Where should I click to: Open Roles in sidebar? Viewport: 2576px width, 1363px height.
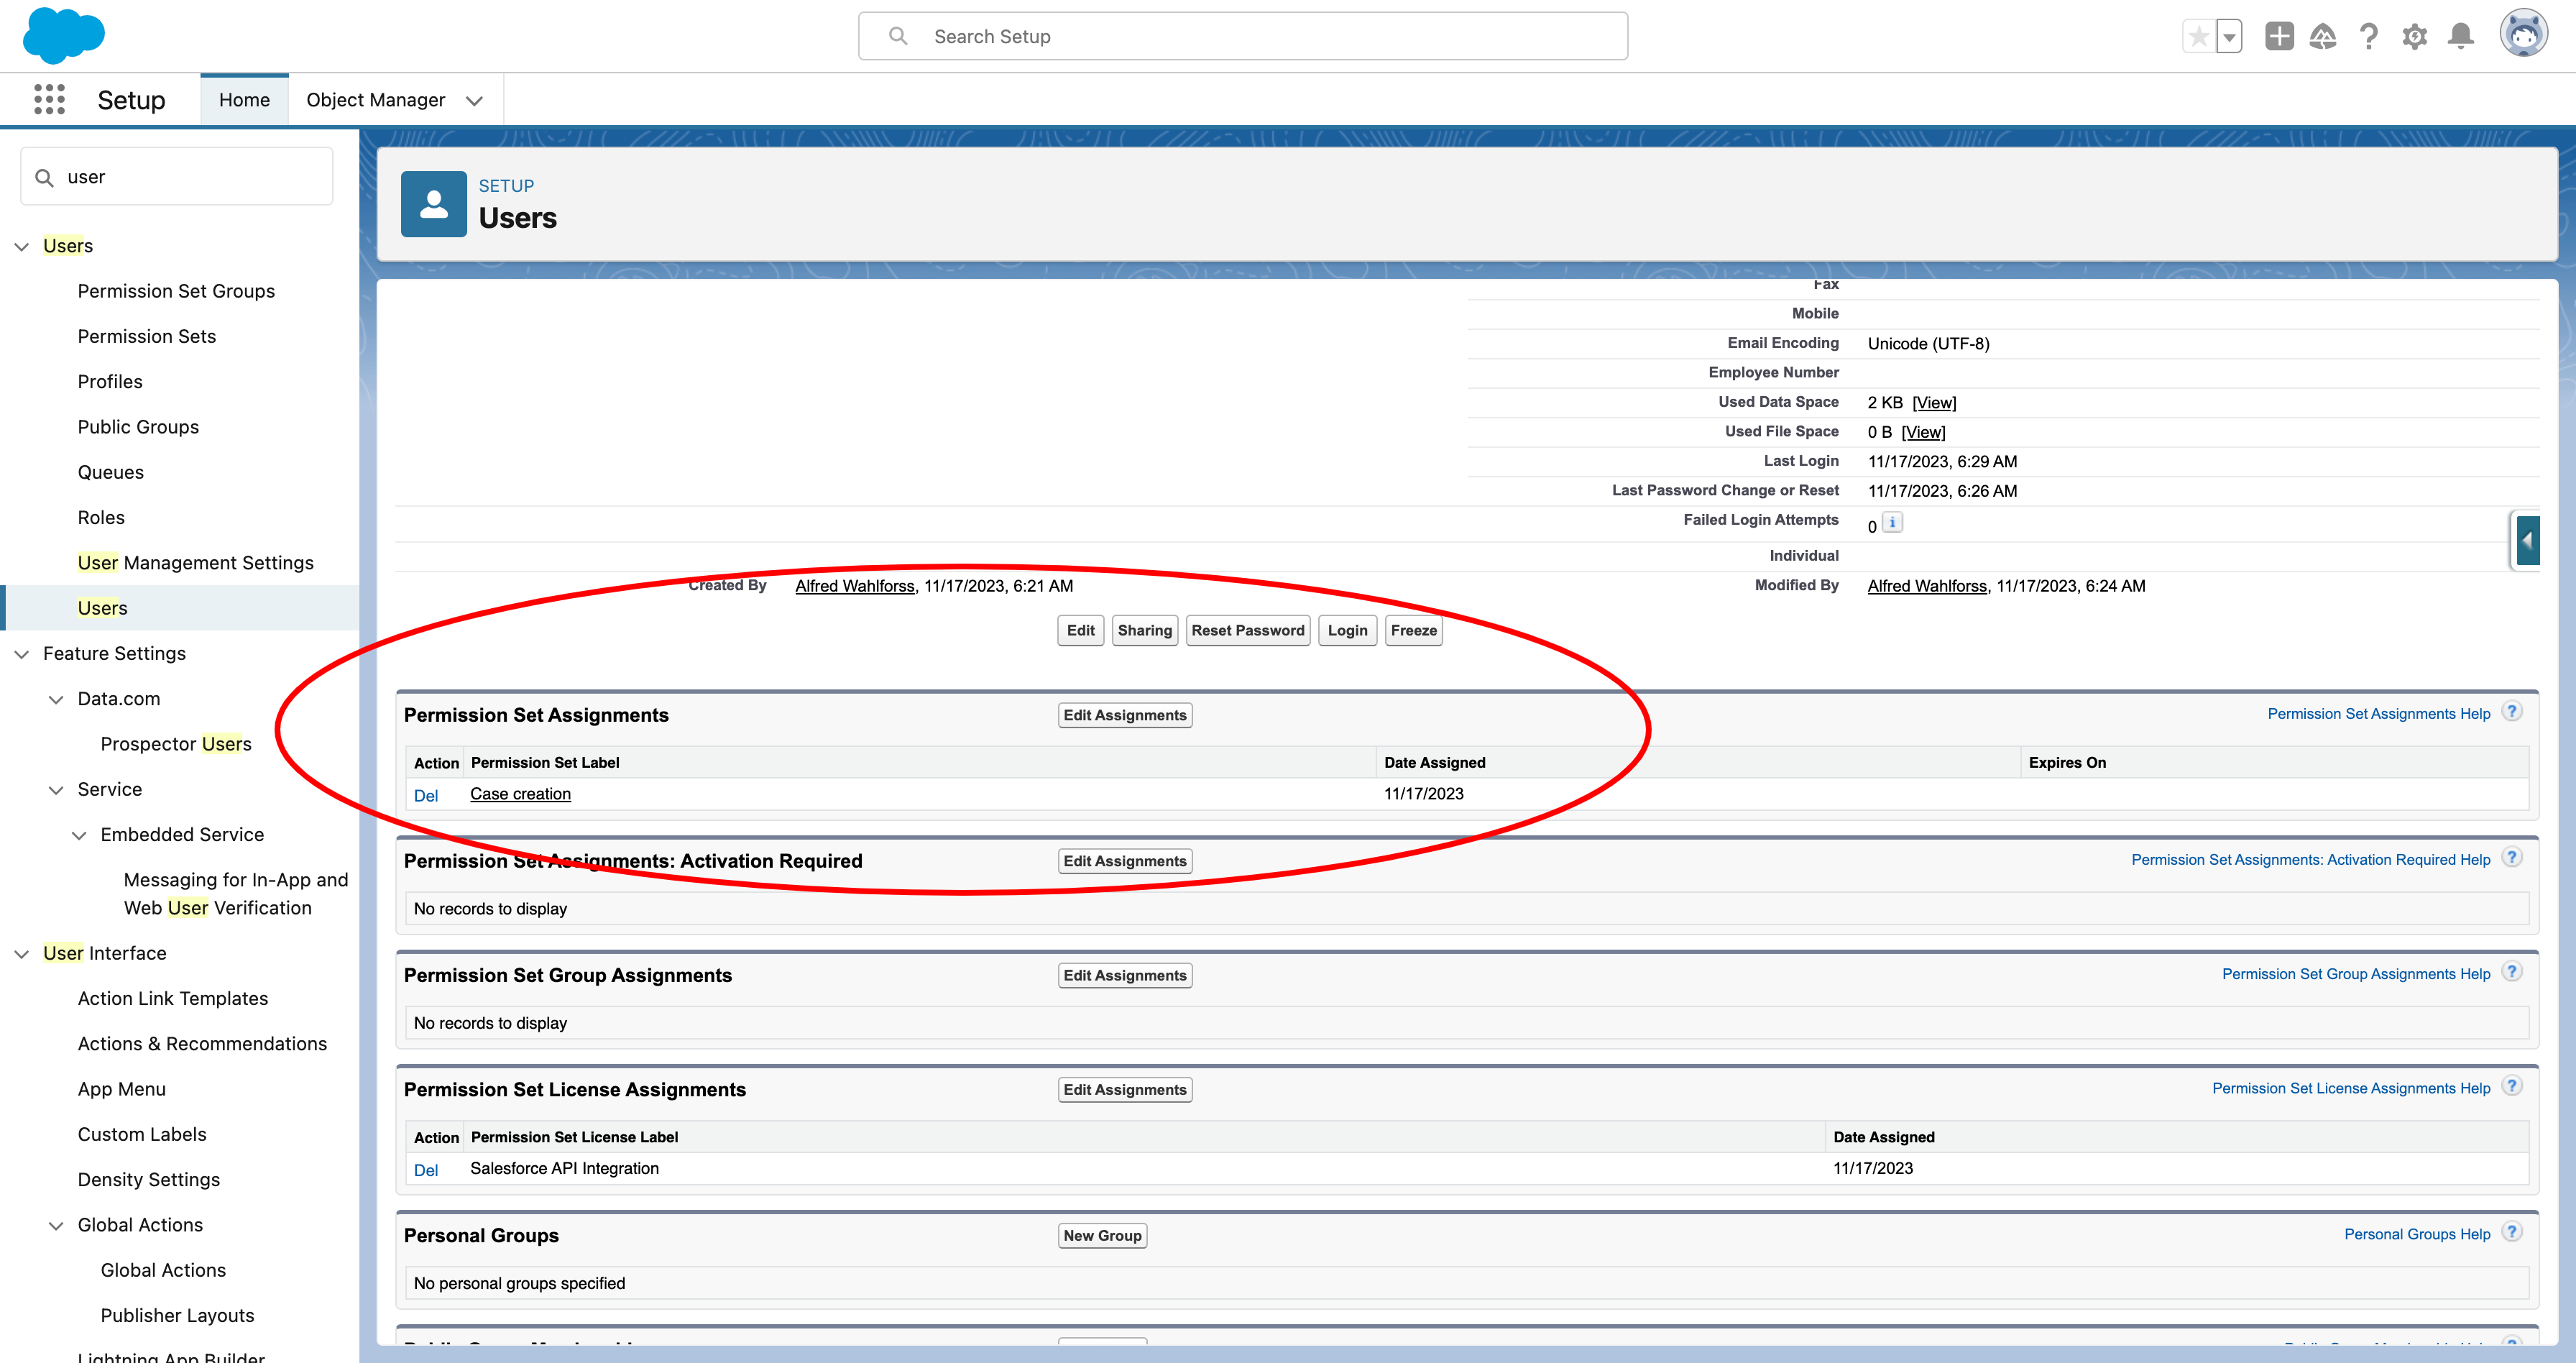click(101, 518)
